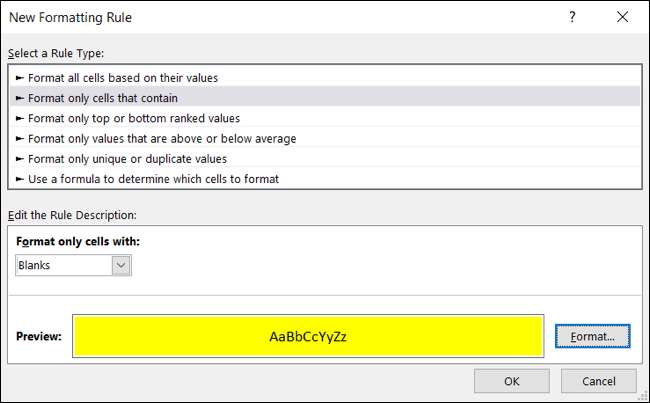This screenshot has height=403, width=650.
Task: Click the arrow bullet beside 'Format all cells'
Action: 20,77
